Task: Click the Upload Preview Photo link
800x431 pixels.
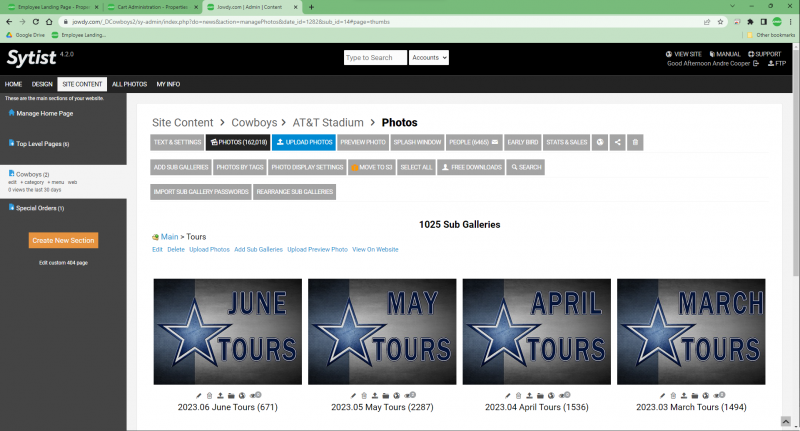Action: [x=317, y=249]
